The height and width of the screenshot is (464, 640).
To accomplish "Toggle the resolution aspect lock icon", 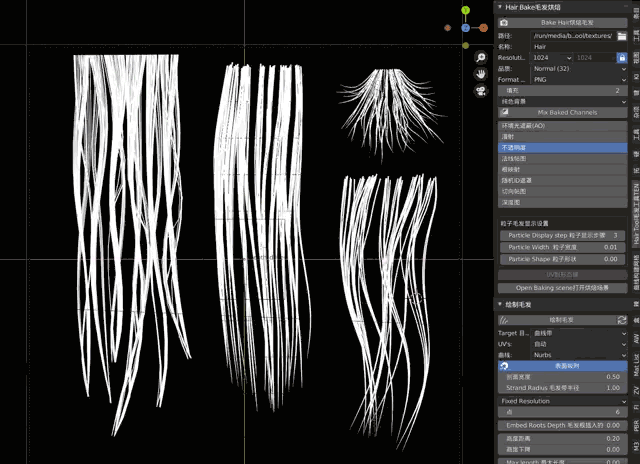I will click(x=622, y=58).
